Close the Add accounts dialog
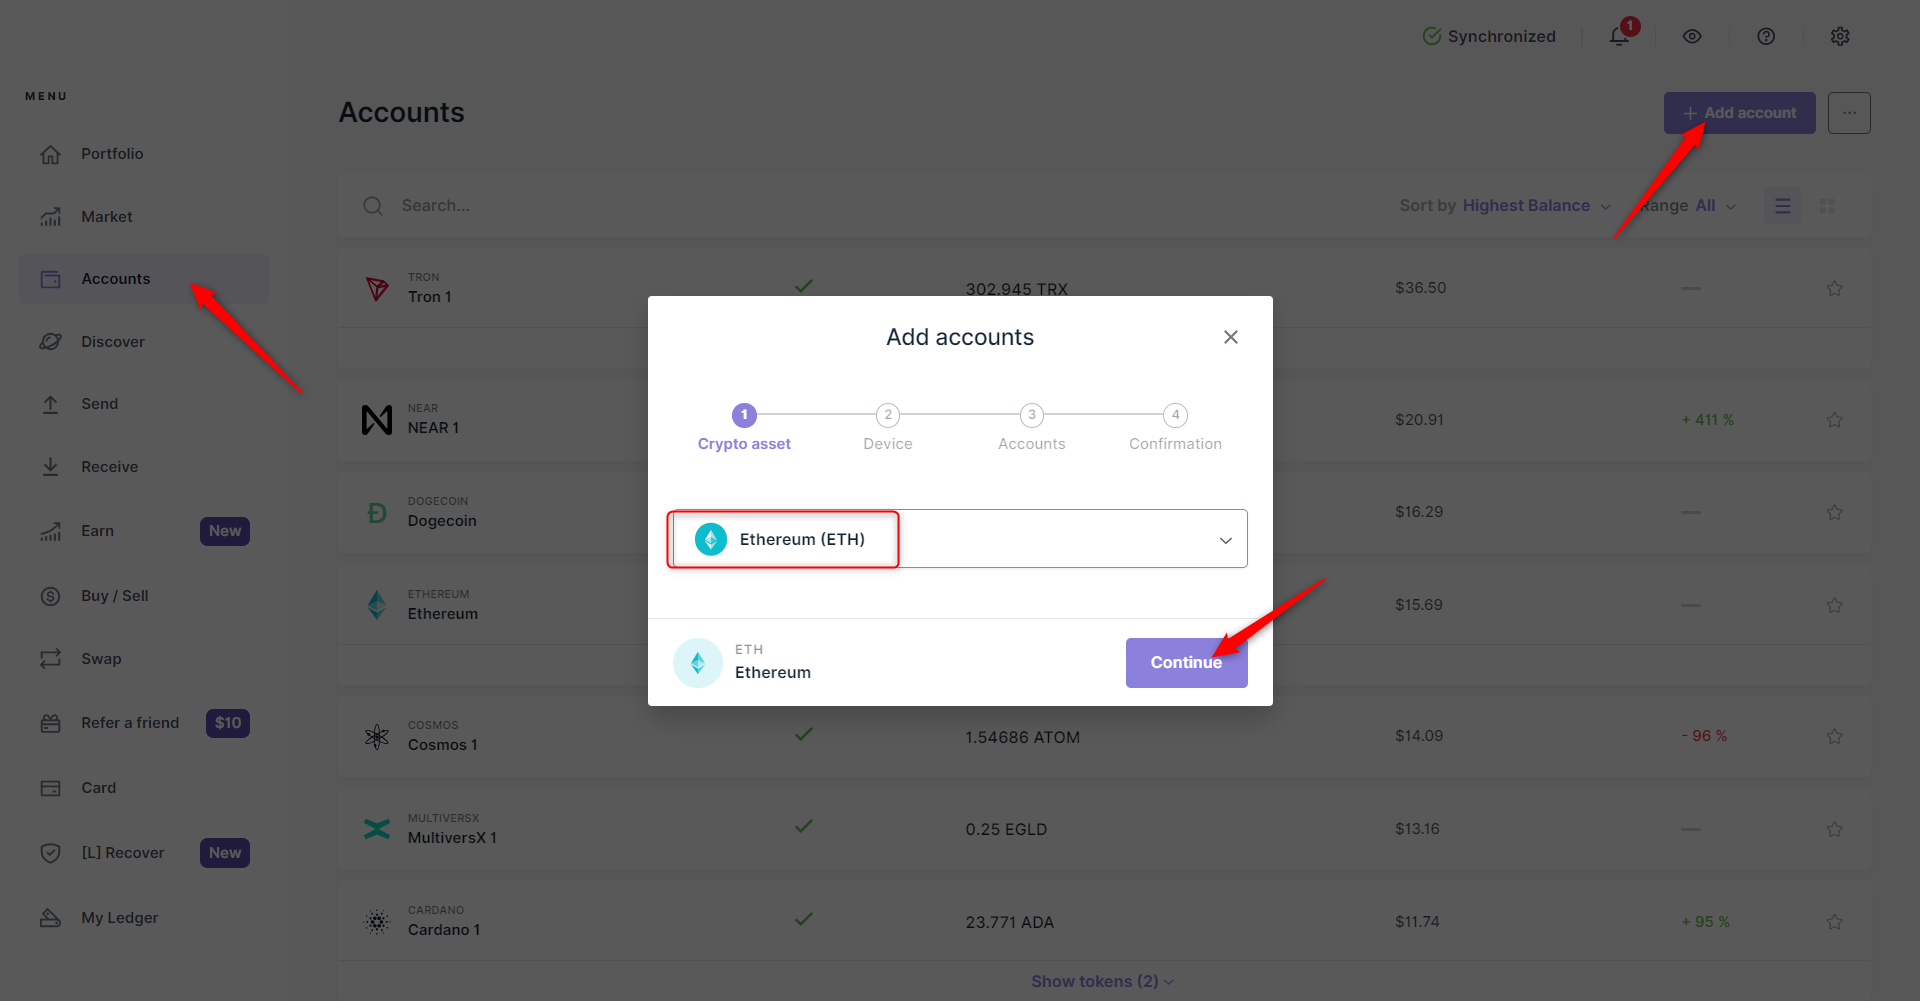 pyautogui.click(x=1231, y=337)
